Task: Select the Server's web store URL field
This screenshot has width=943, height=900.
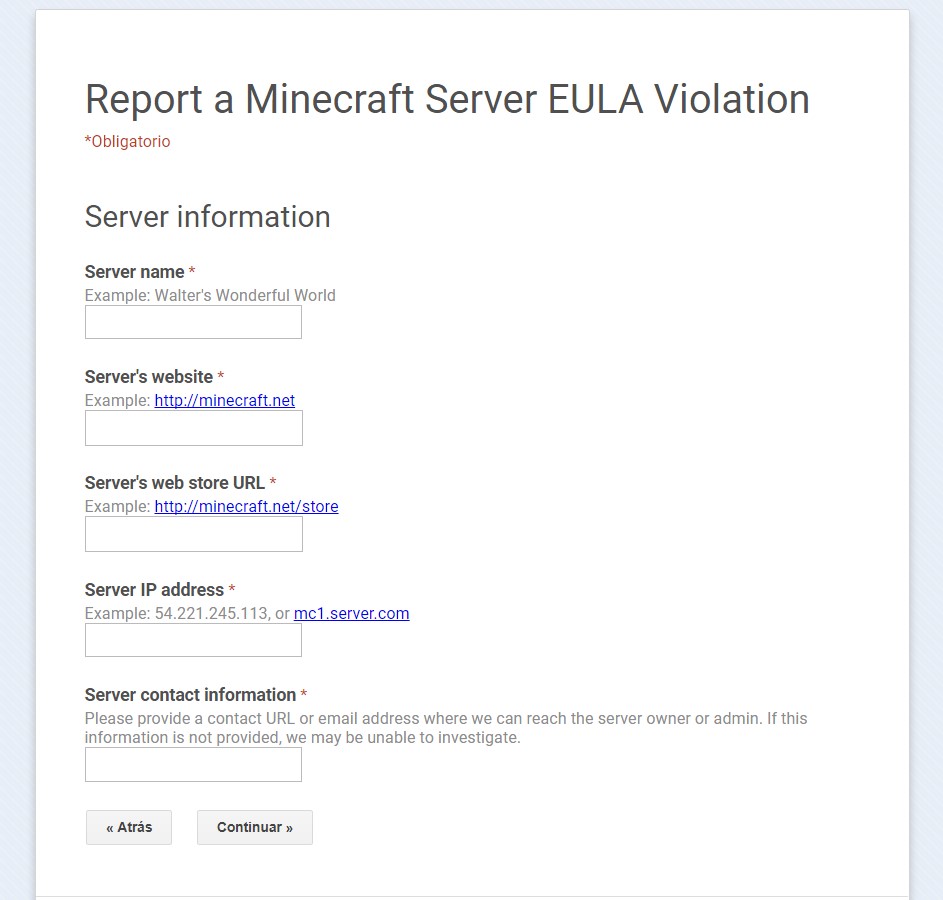Action: pyautogui.click(x=194, y=534)
